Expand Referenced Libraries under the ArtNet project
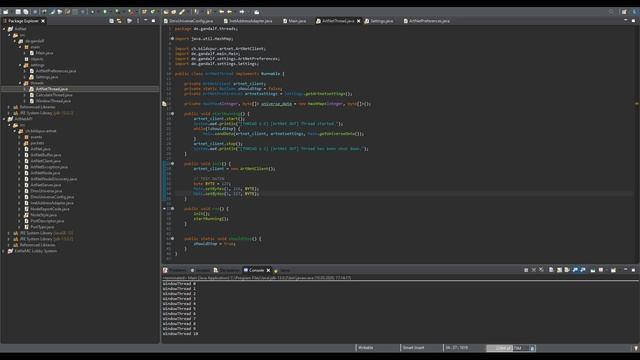Viewport: 640px width, 360px height. point(9,107)
